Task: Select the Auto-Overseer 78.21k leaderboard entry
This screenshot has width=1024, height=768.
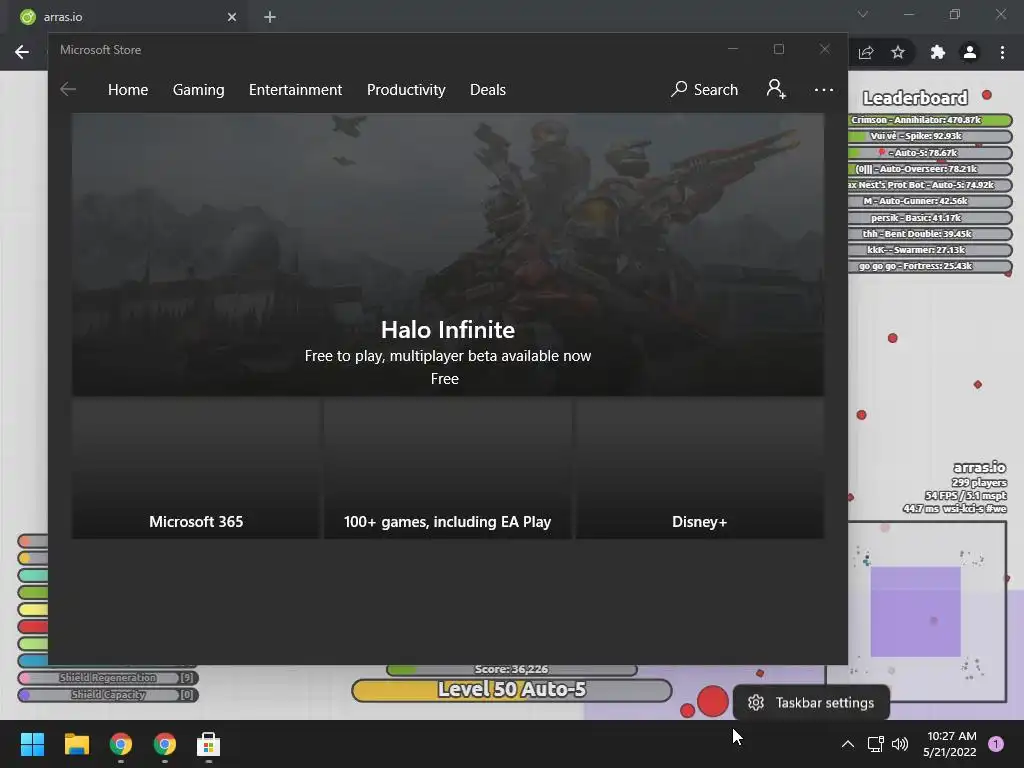Action: pos(930,169)
